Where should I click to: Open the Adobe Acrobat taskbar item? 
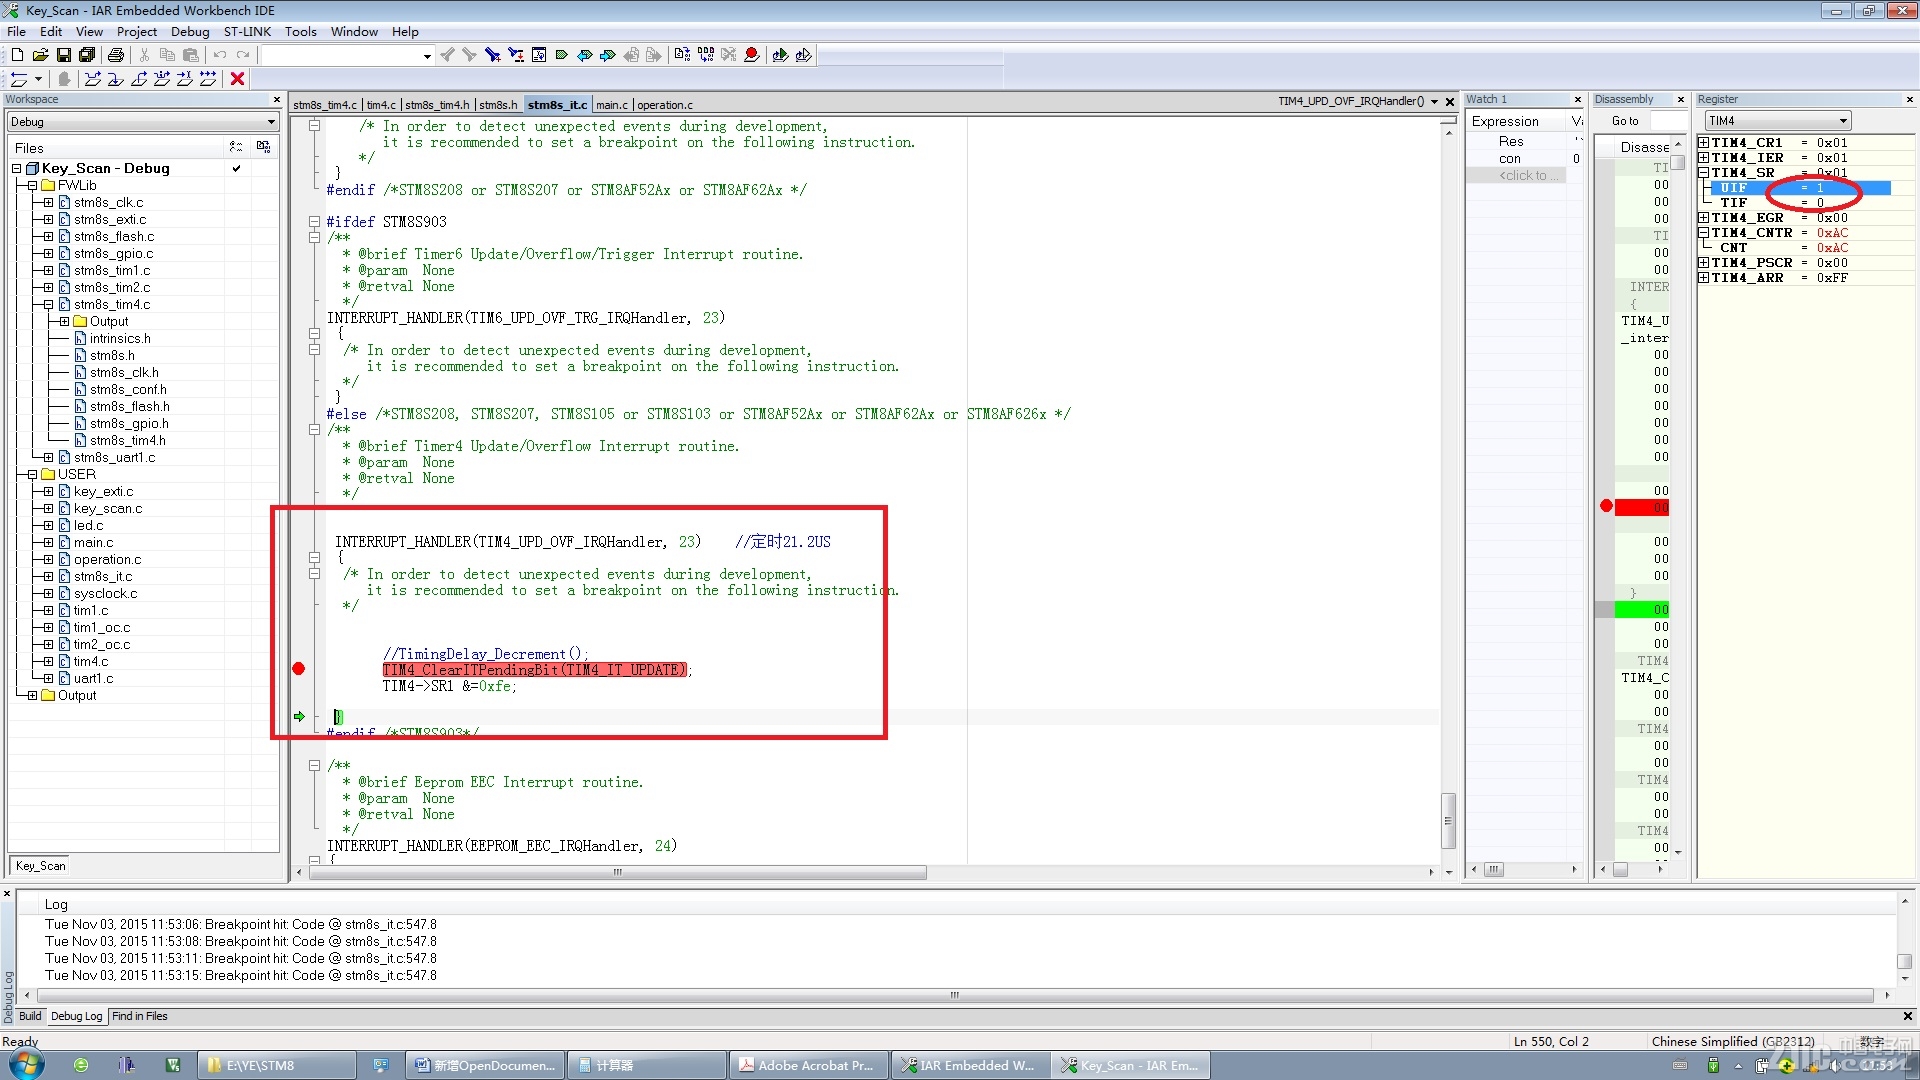tap(808, 1065)
